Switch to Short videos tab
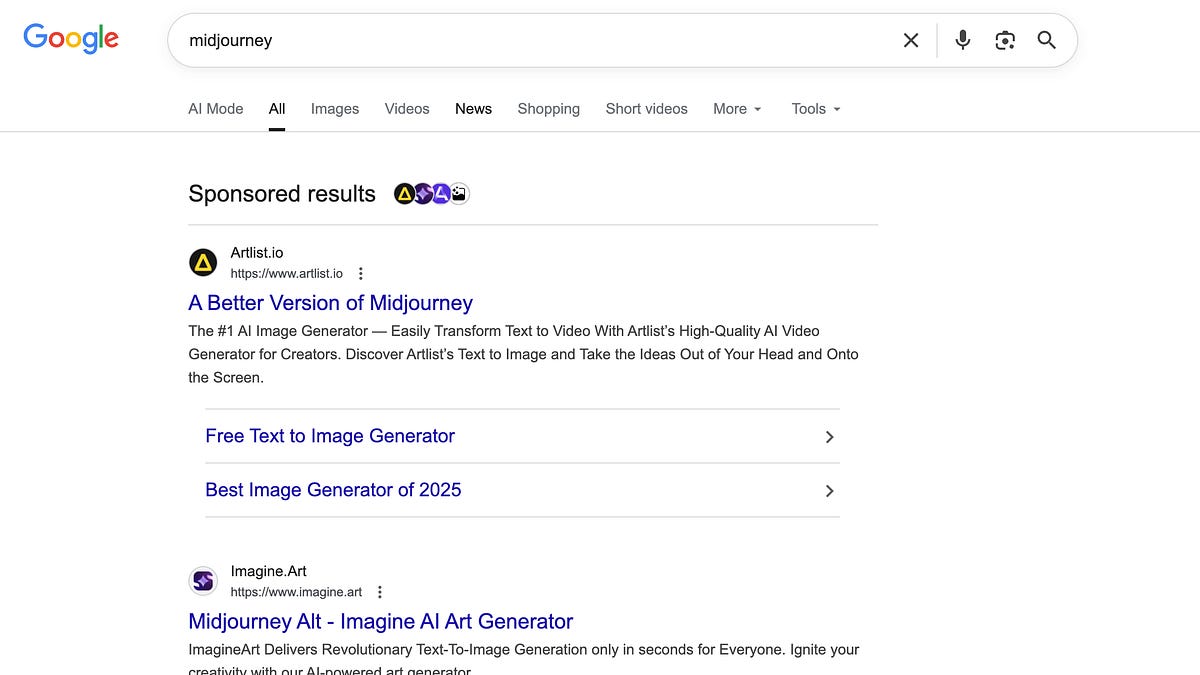 (647, 109)
